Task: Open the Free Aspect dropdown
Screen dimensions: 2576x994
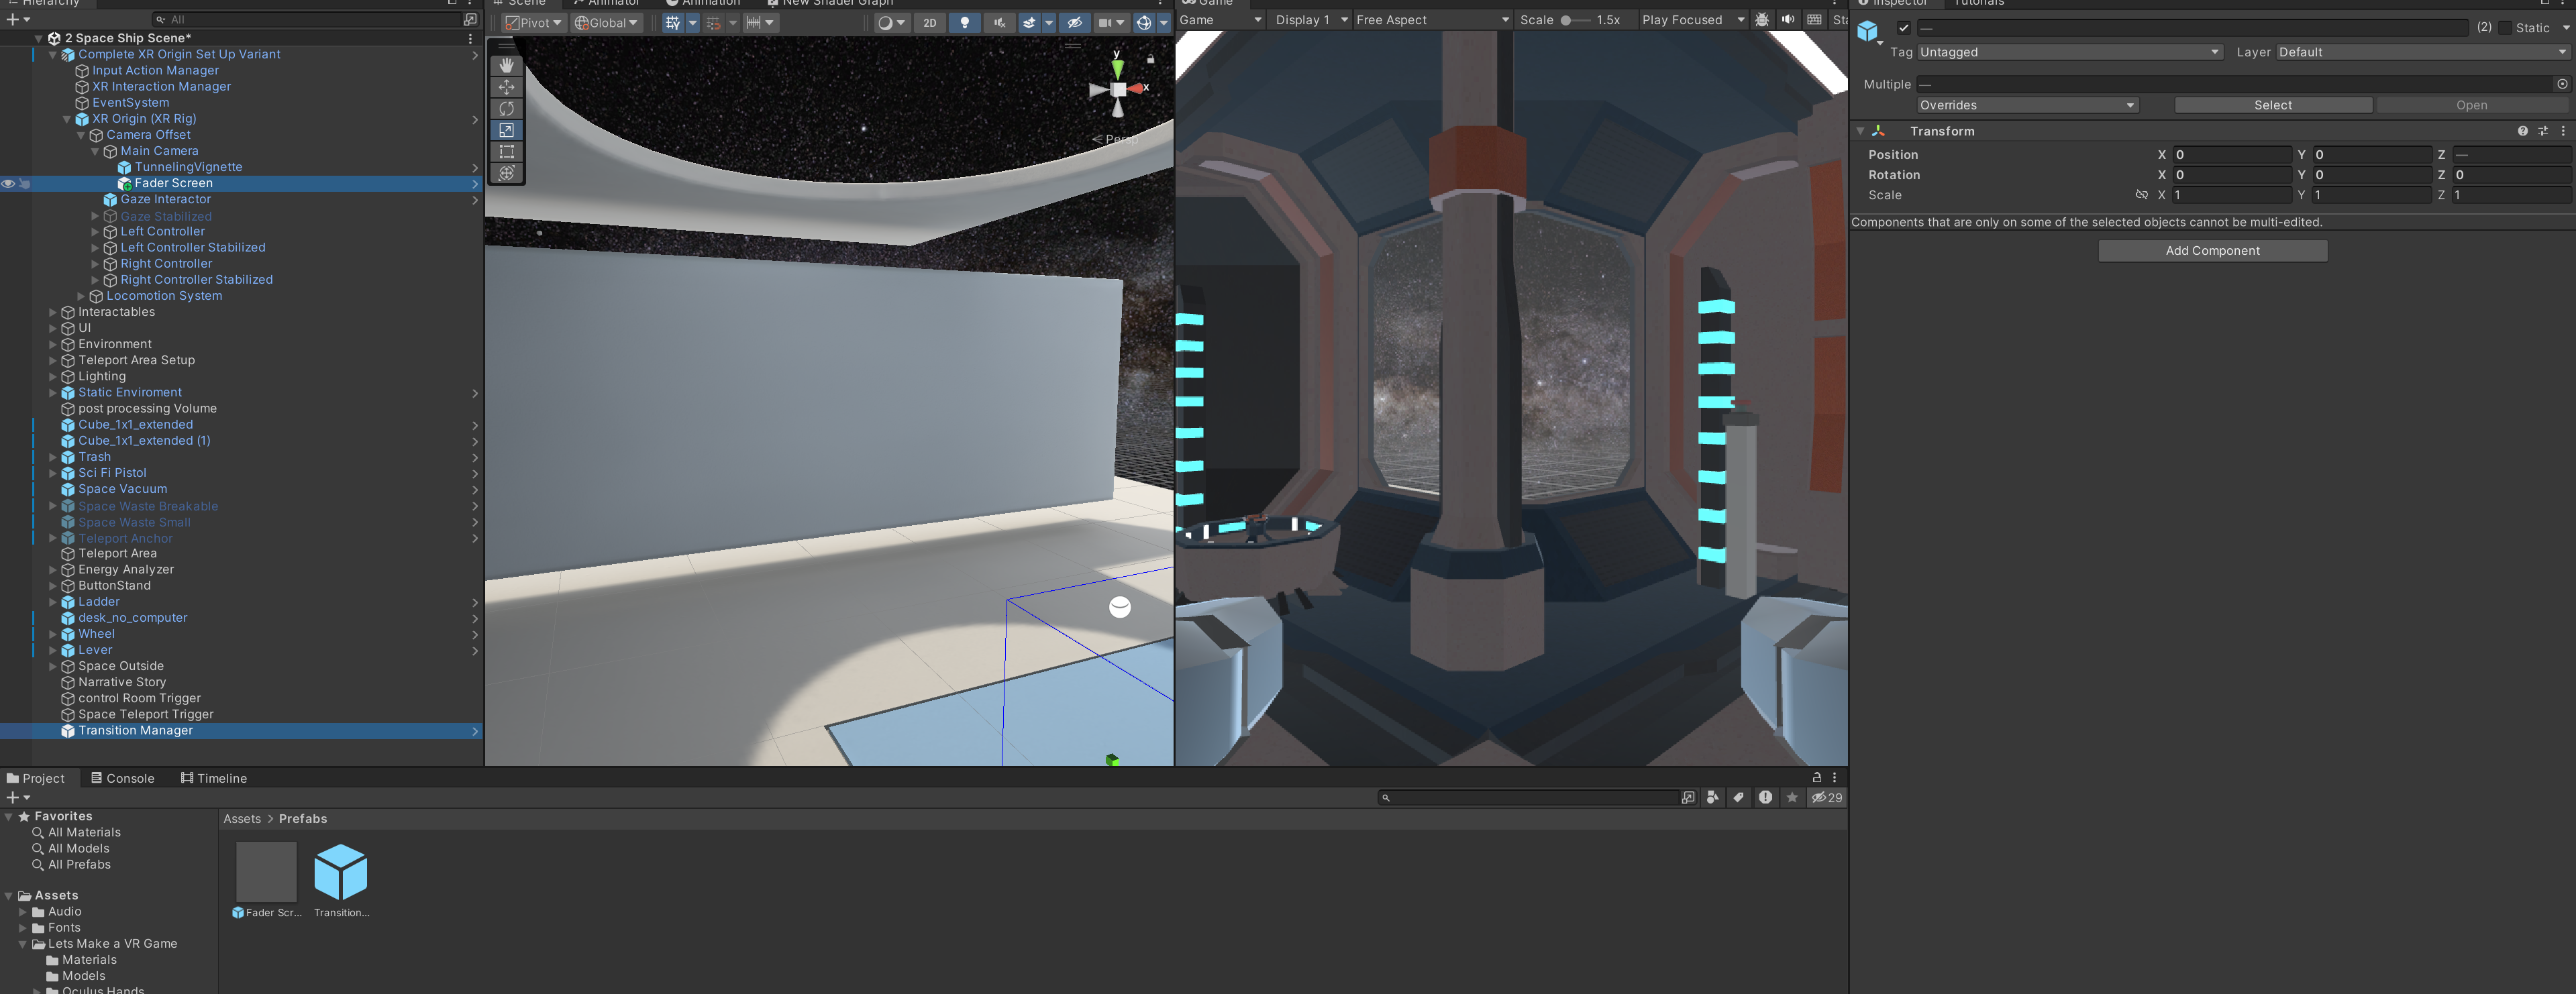Action: [1431, 20]
